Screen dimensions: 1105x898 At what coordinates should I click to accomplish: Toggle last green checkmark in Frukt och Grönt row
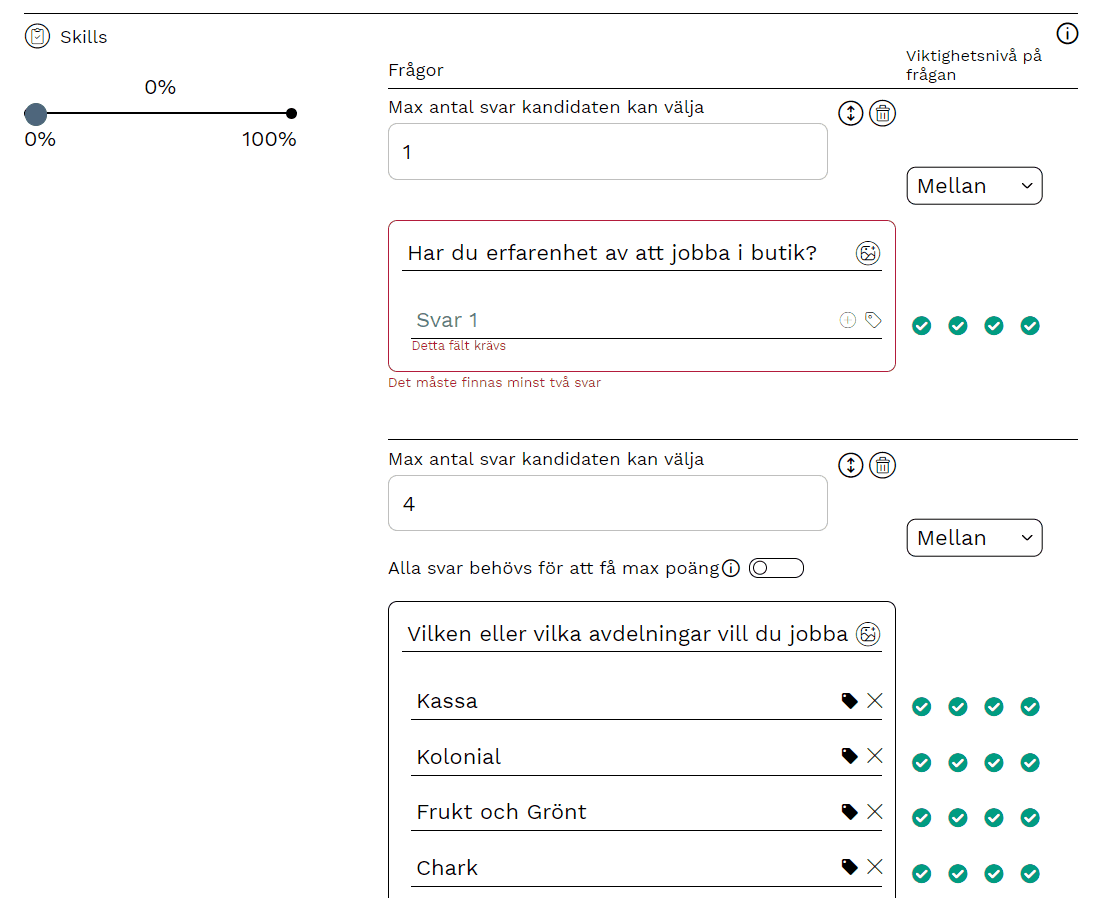(1030, 818)
